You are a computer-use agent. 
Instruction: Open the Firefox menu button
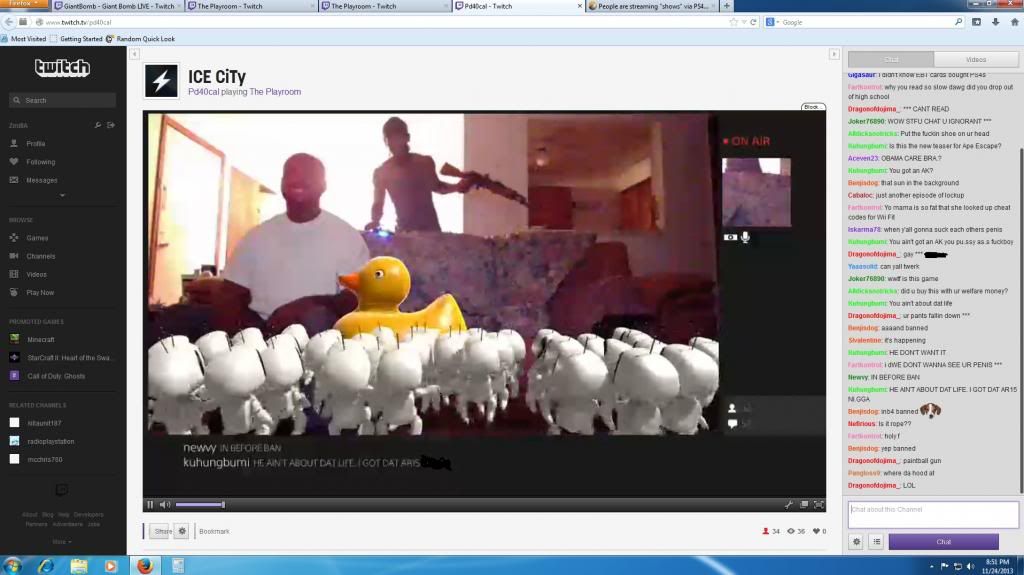(x=24, y=3)
